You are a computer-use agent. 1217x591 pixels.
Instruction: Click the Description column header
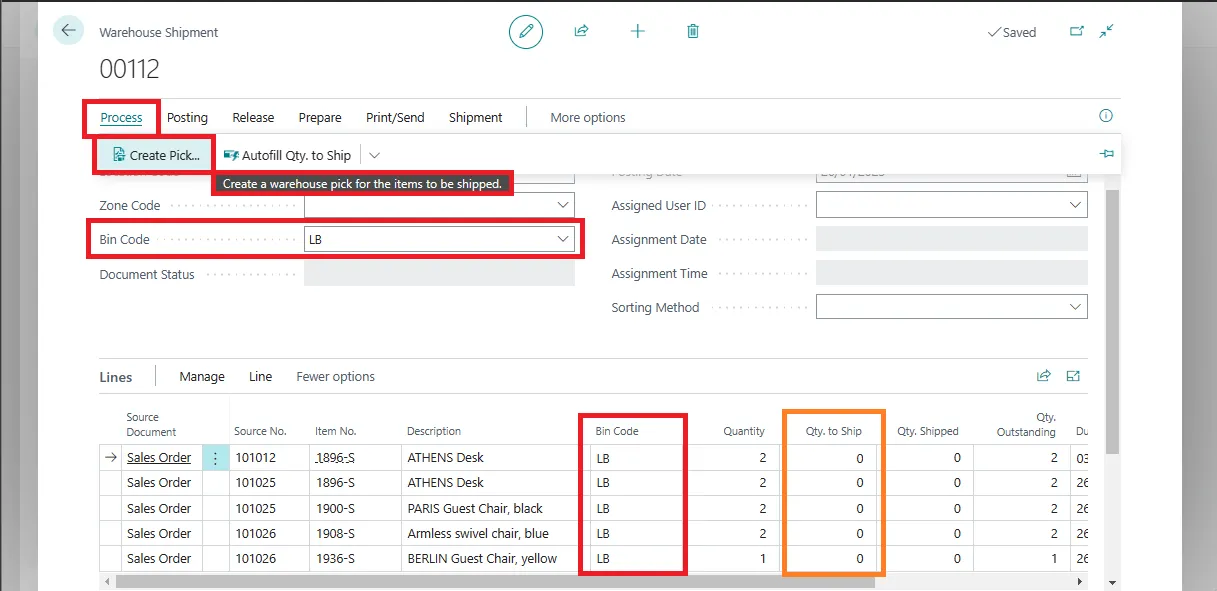pyautogui.click(x=434, y=431)
